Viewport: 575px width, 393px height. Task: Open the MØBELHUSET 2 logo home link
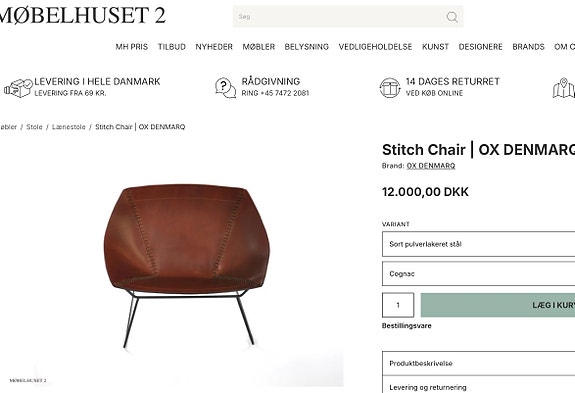click(81, 15)
